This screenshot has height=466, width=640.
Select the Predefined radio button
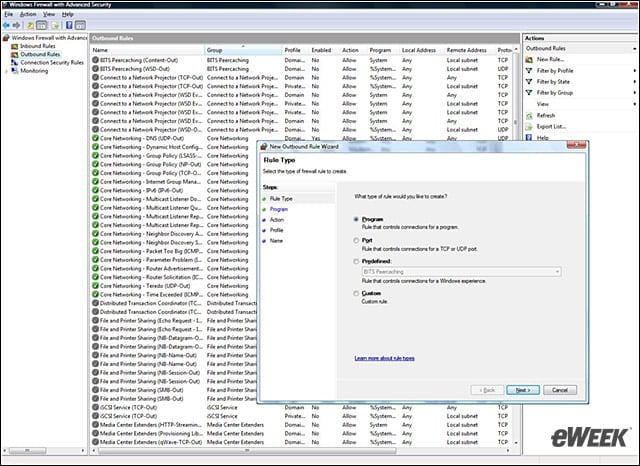pyautogui.click(x=356, y=261)
